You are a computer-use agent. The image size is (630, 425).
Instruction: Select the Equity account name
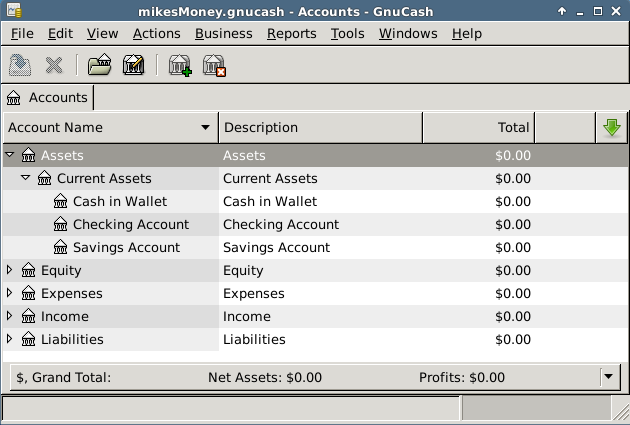point(61,270)
